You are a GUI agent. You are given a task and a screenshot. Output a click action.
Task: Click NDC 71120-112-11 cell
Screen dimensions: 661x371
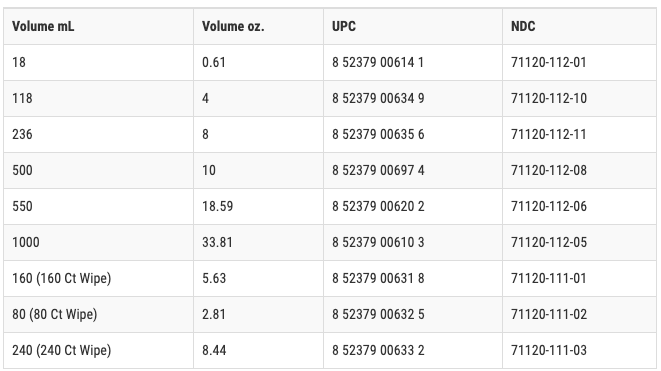[579, 134]
